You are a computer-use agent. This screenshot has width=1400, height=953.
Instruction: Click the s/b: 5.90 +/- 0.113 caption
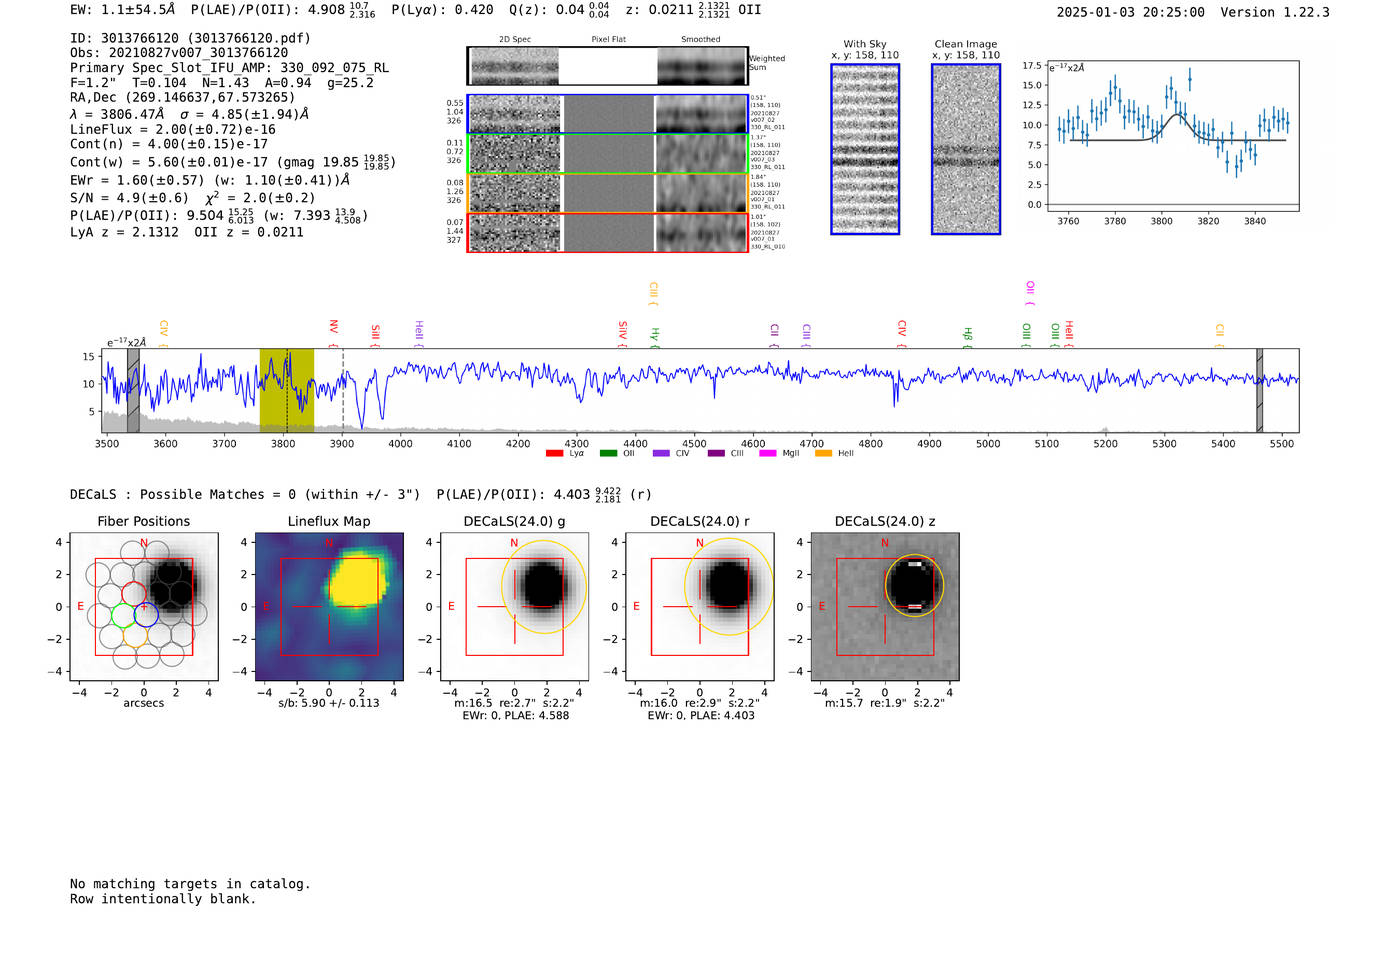[x=329, y=703]
